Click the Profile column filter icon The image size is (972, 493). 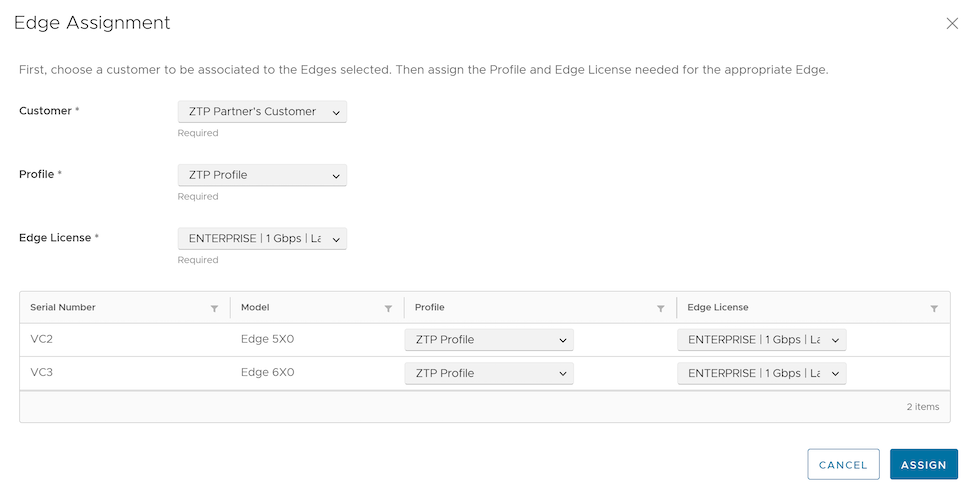pos(661,309)
